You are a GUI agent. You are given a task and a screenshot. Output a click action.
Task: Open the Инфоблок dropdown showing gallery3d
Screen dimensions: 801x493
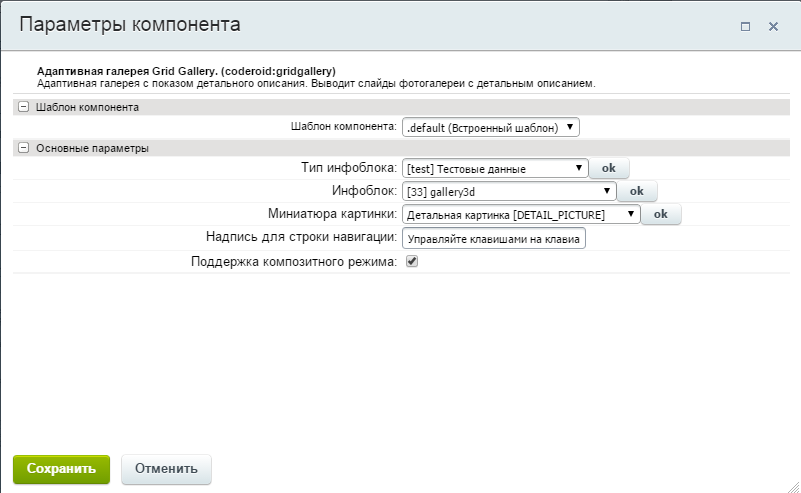click(x=508, y=191)
